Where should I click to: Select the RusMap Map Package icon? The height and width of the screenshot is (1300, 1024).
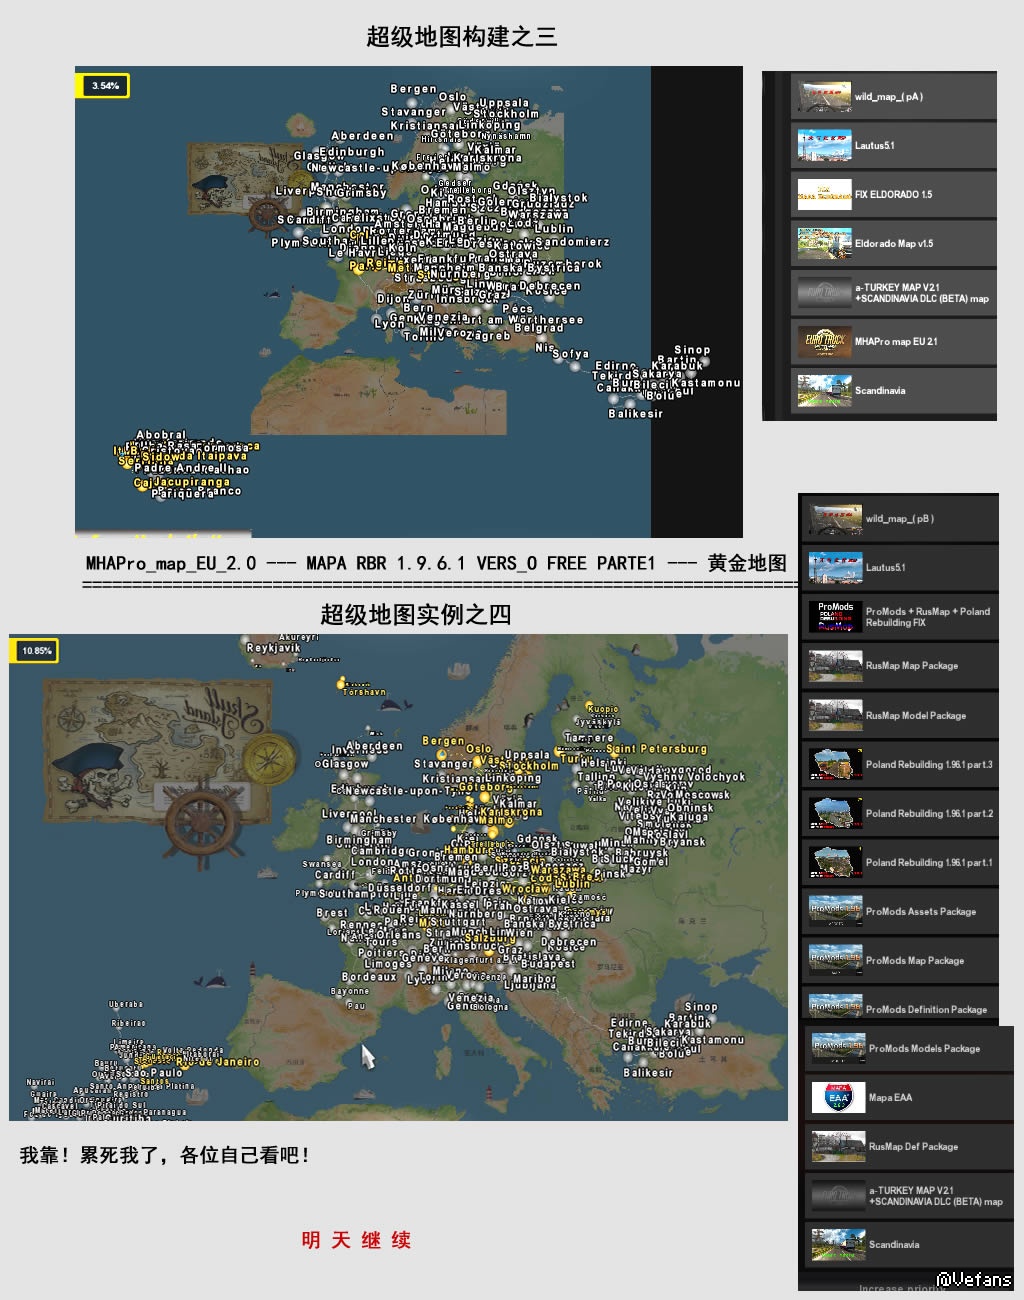(835, 665)
